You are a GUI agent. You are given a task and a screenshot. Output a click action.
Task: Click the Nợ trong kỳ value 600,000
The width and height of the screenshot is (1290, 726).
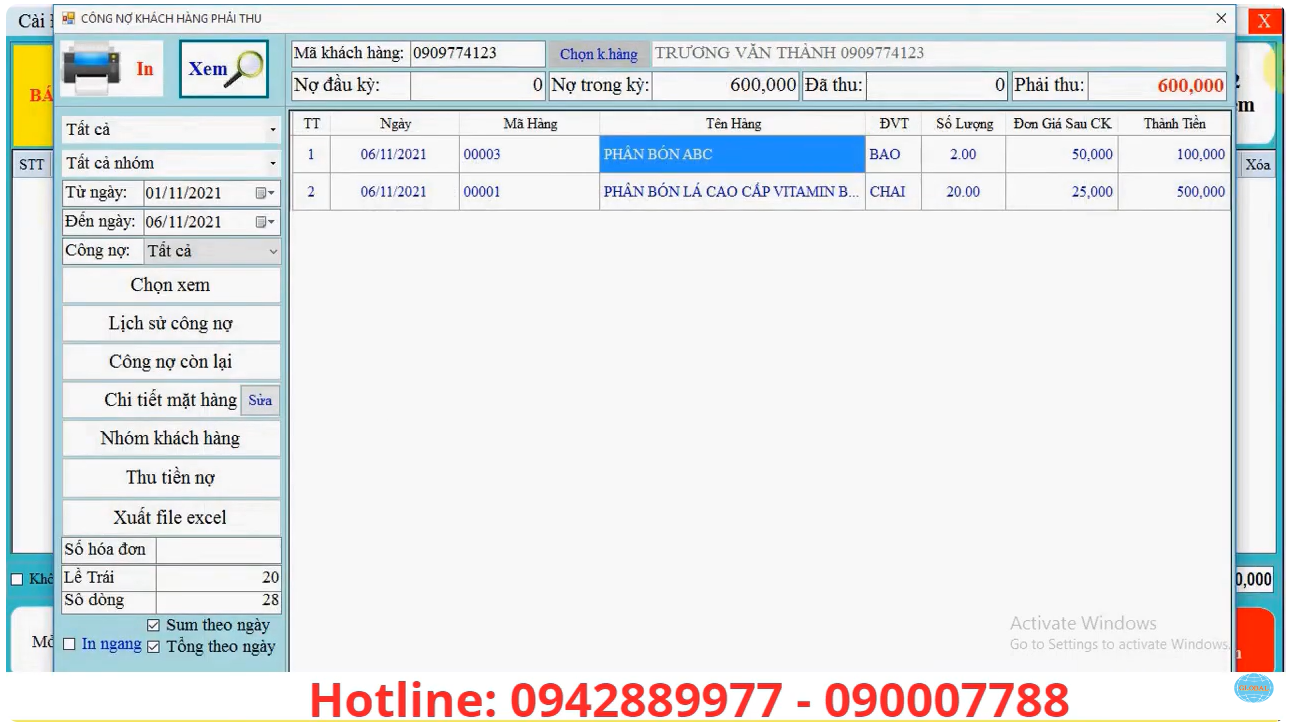727,86
